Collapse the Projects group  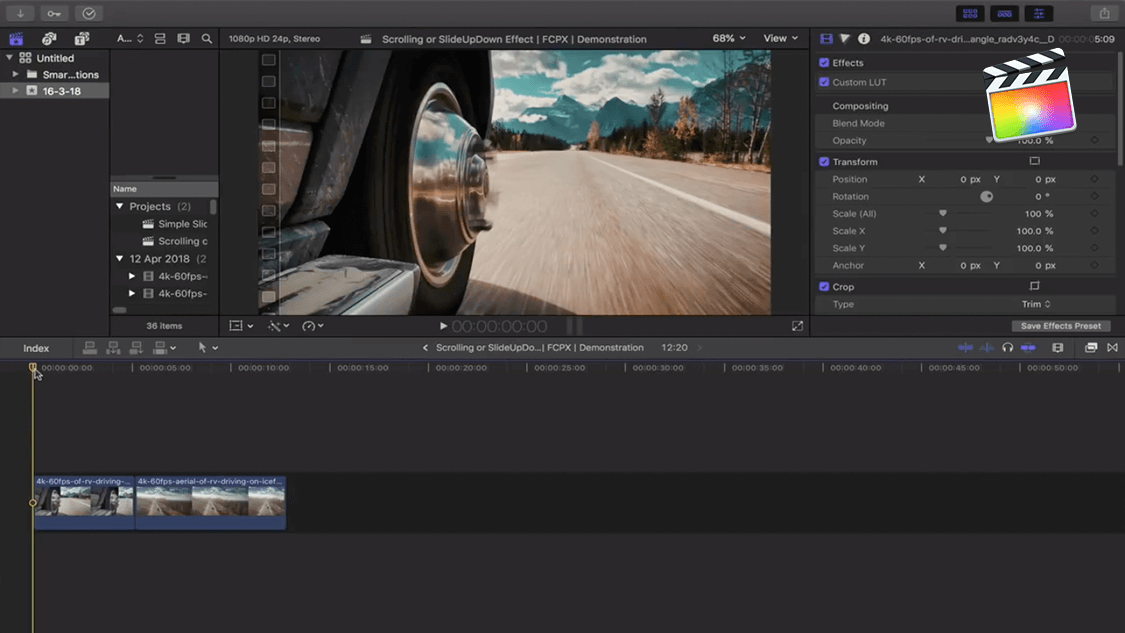click(120, 206)
